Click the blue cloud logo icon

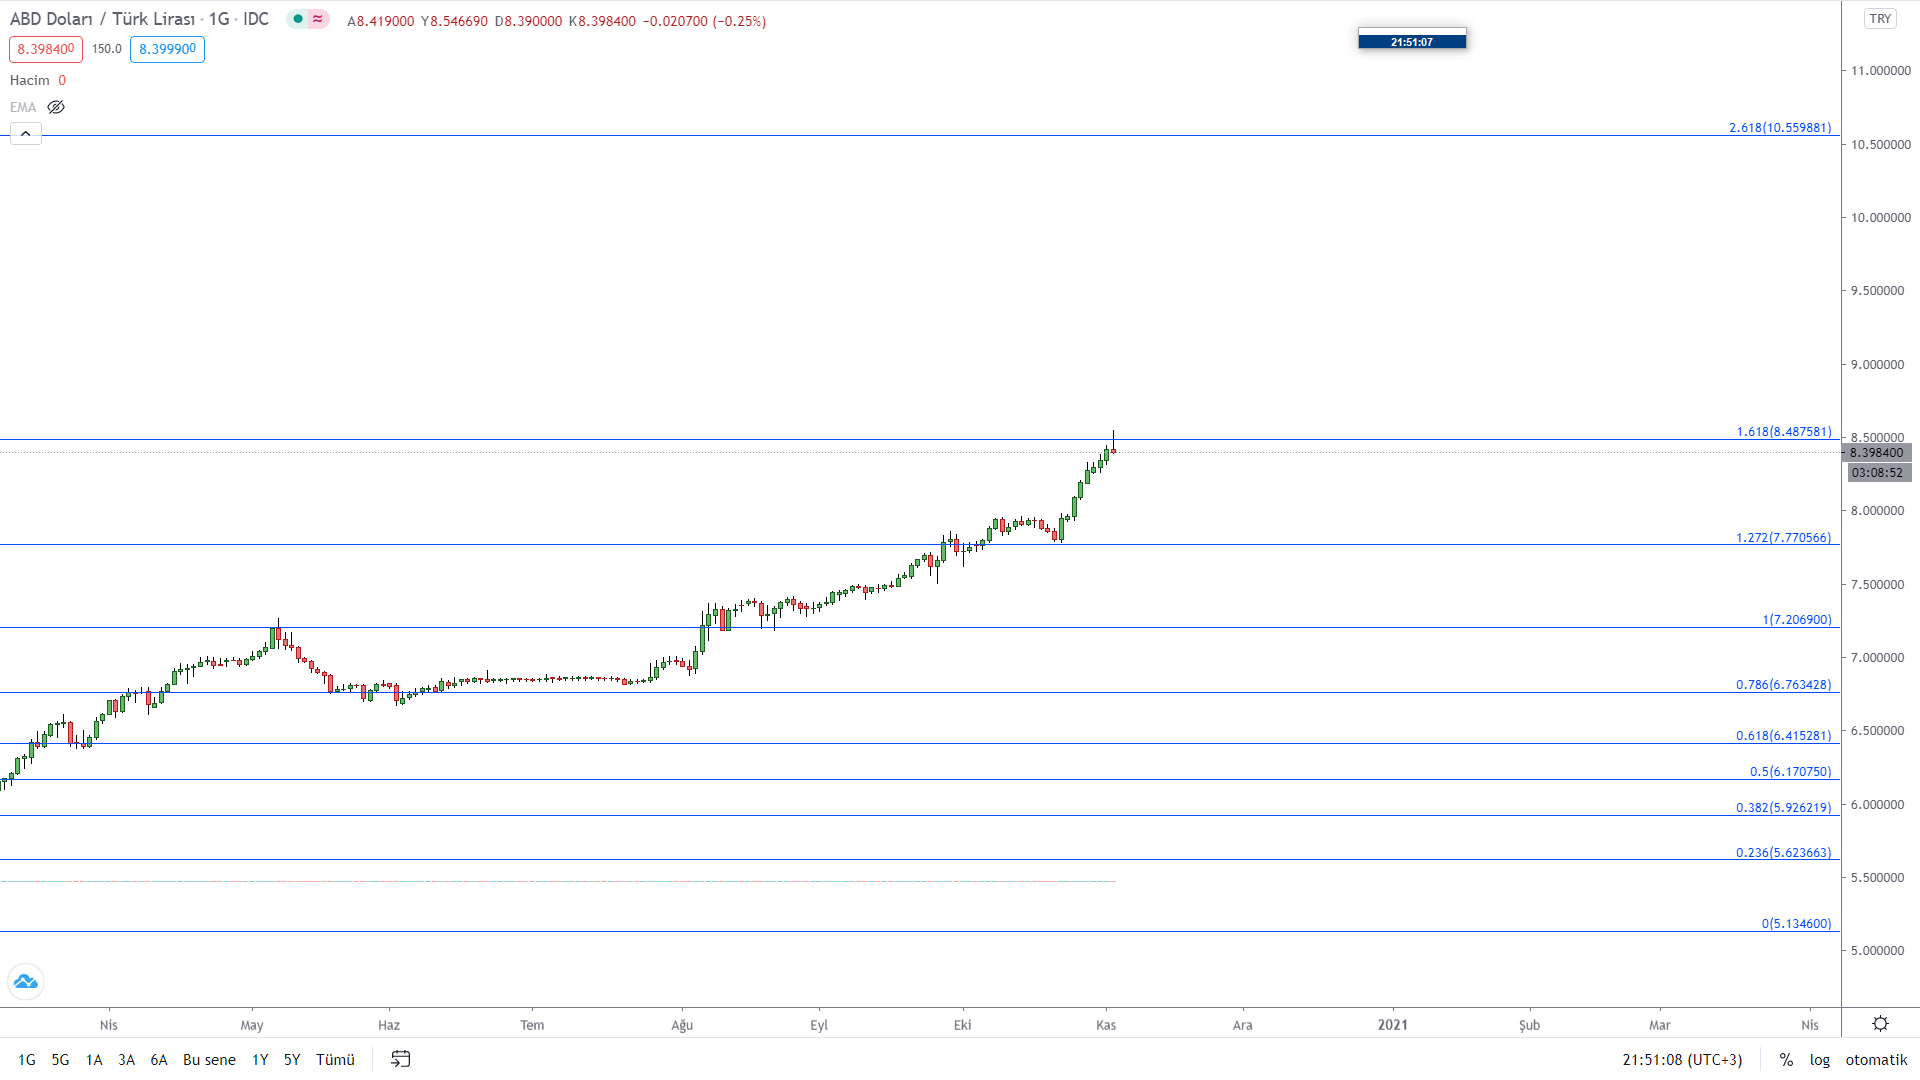26,982
